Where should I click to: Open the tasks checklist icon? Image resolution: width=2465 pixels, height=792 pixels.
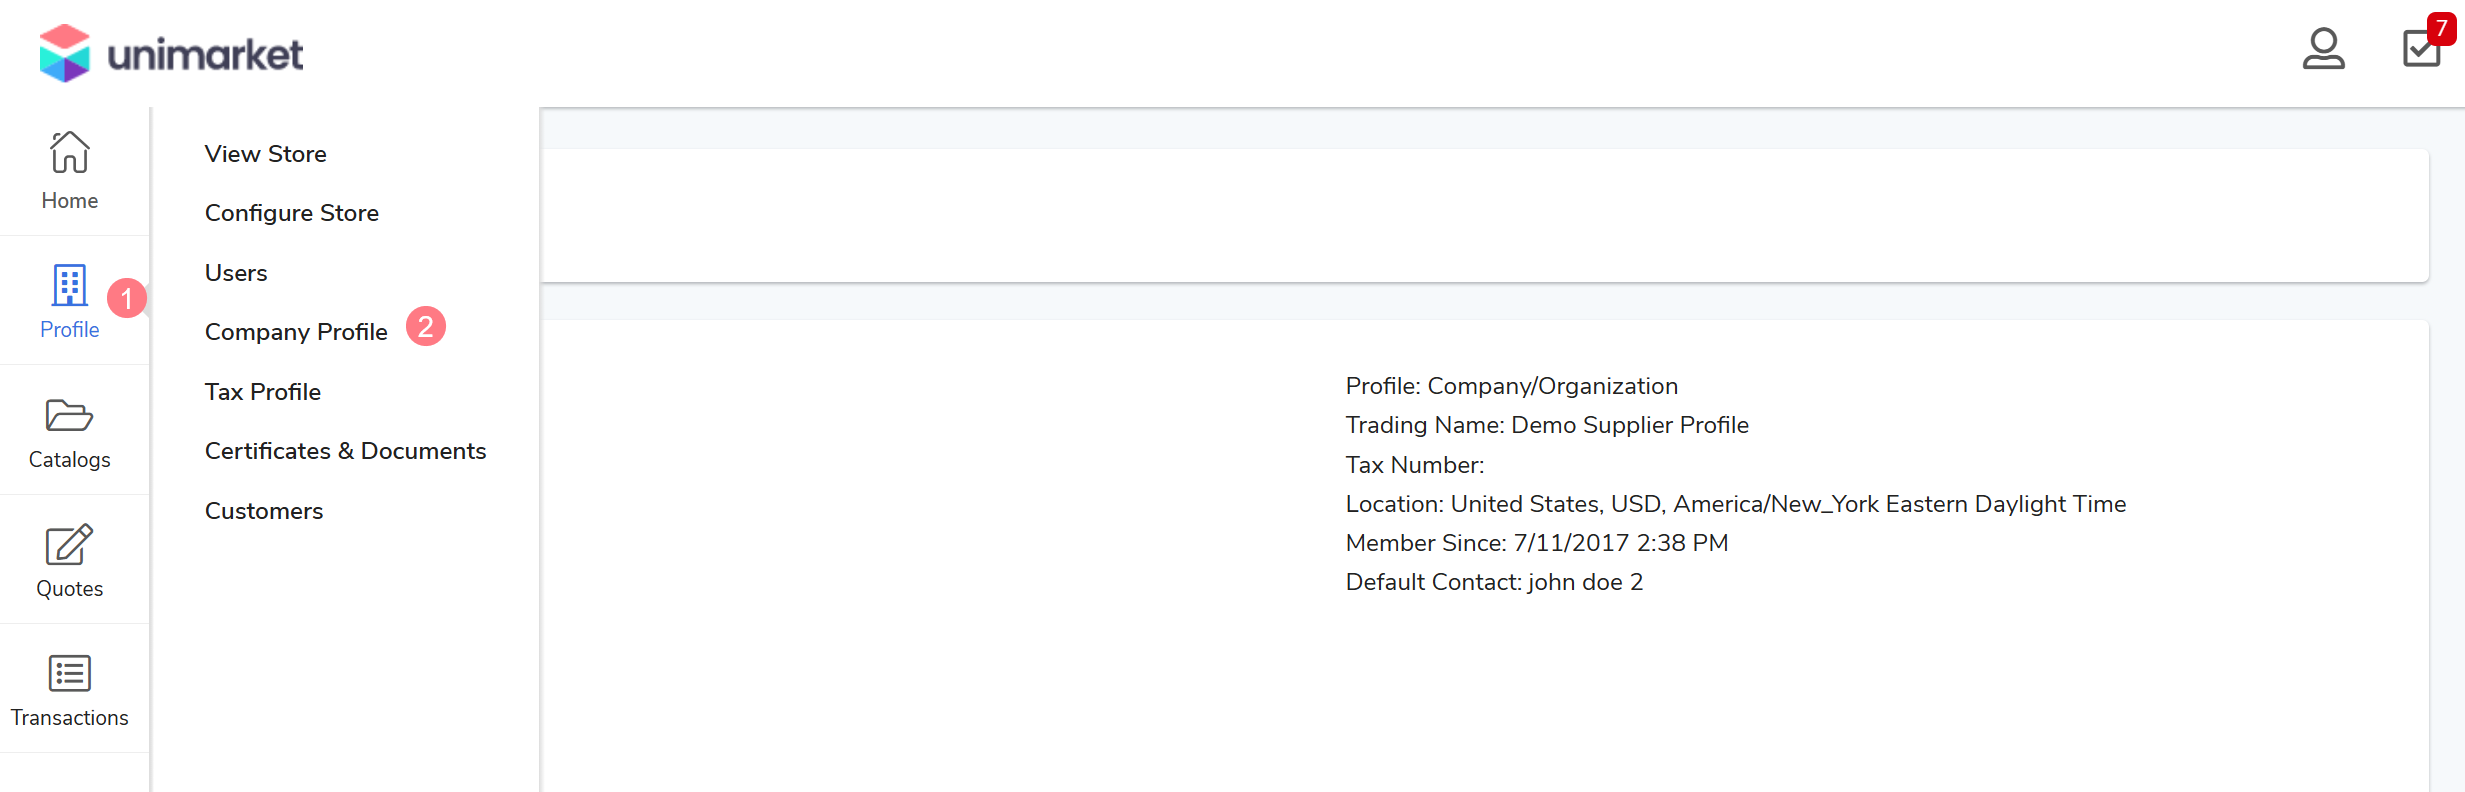[2421, 48]
